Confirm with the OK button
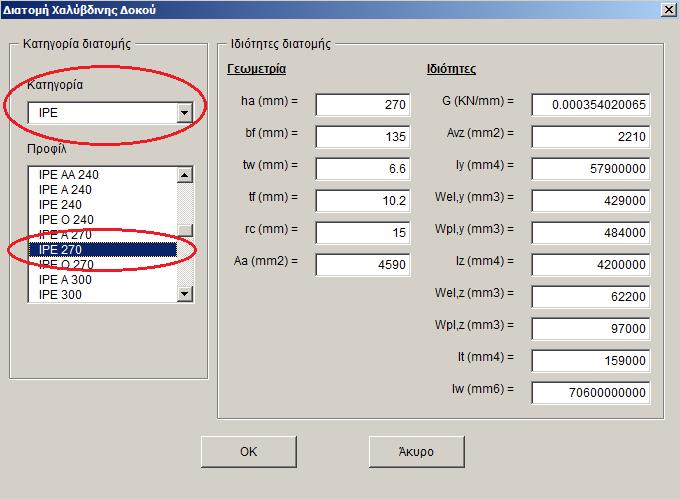The height and width of the screenshot is (499, 680). 249,452
